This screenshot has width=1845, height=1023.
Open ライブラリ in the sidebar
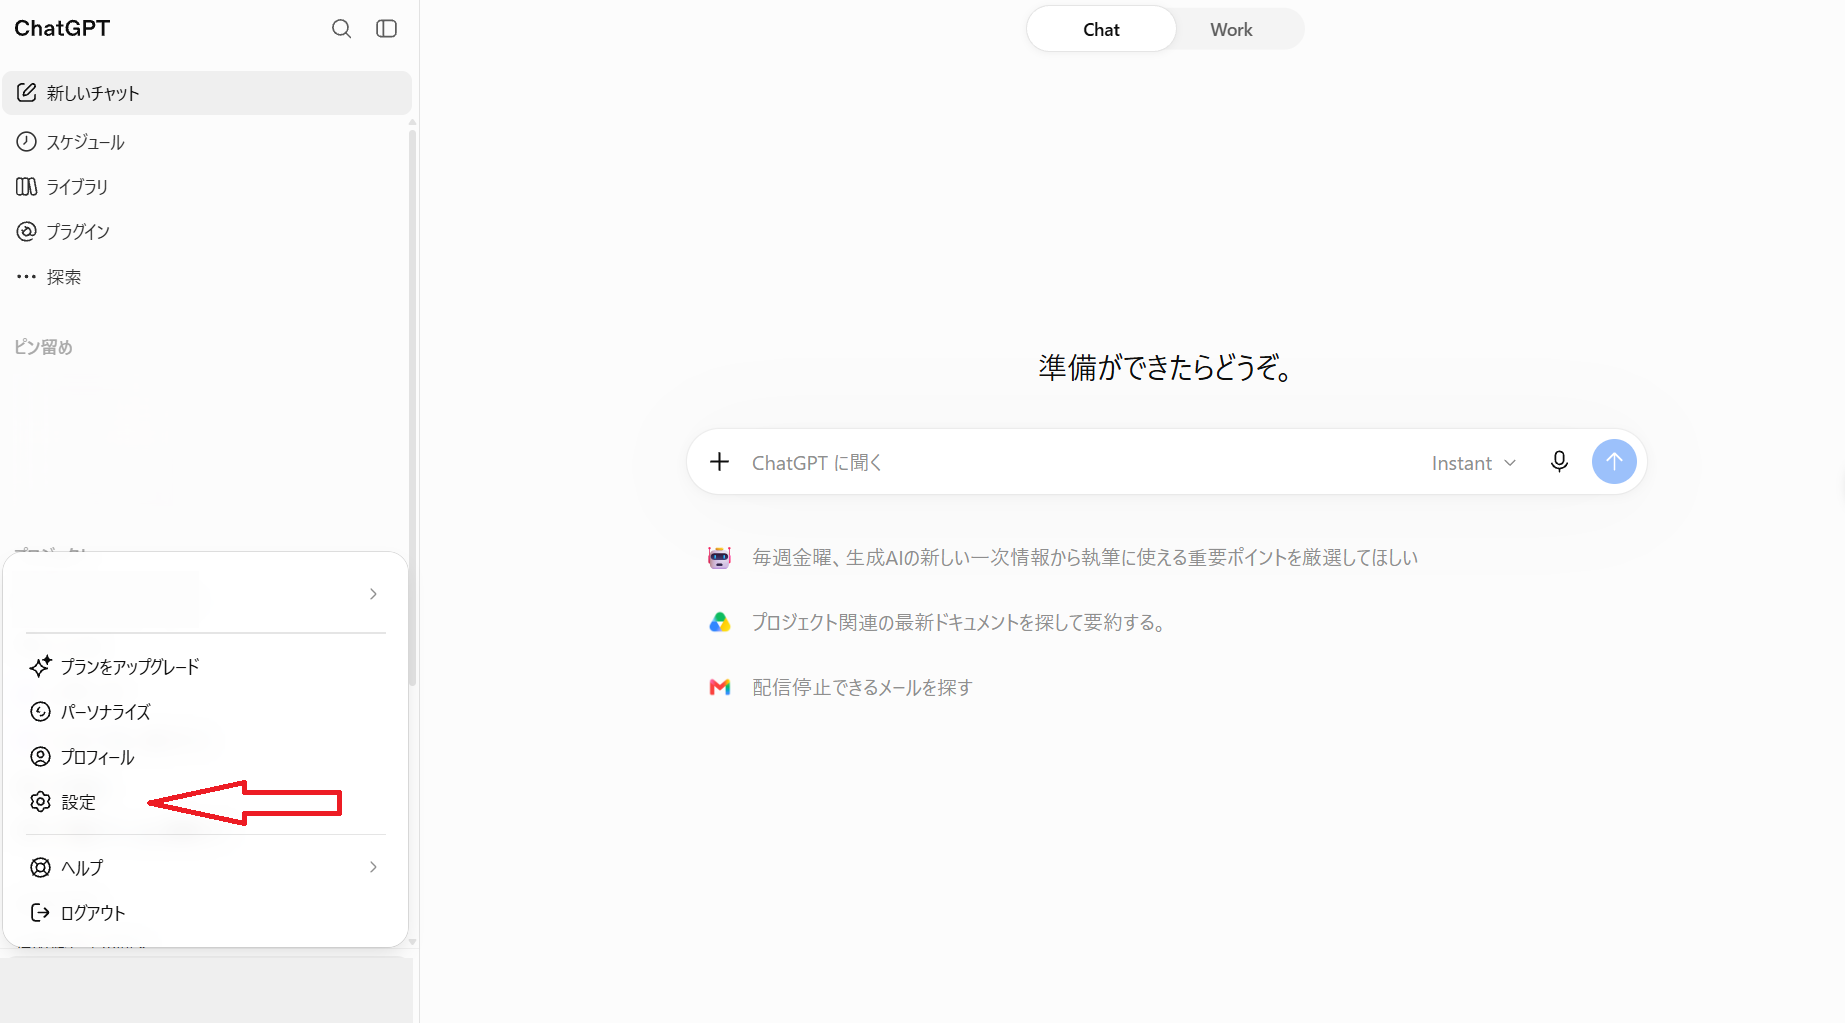207,187
